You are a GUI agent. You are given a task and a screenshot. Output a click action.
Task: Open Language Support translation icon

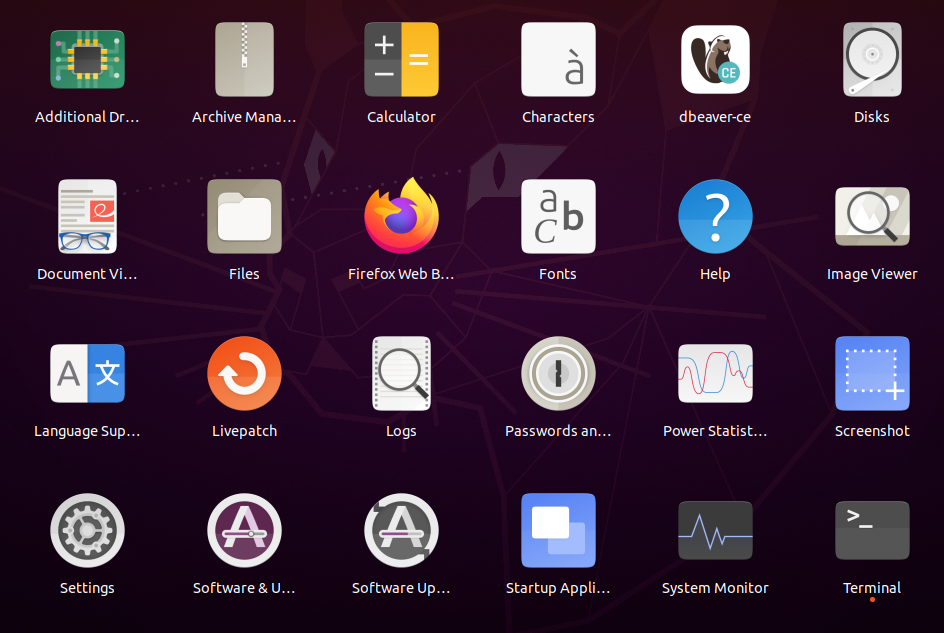tap(87, 373)
